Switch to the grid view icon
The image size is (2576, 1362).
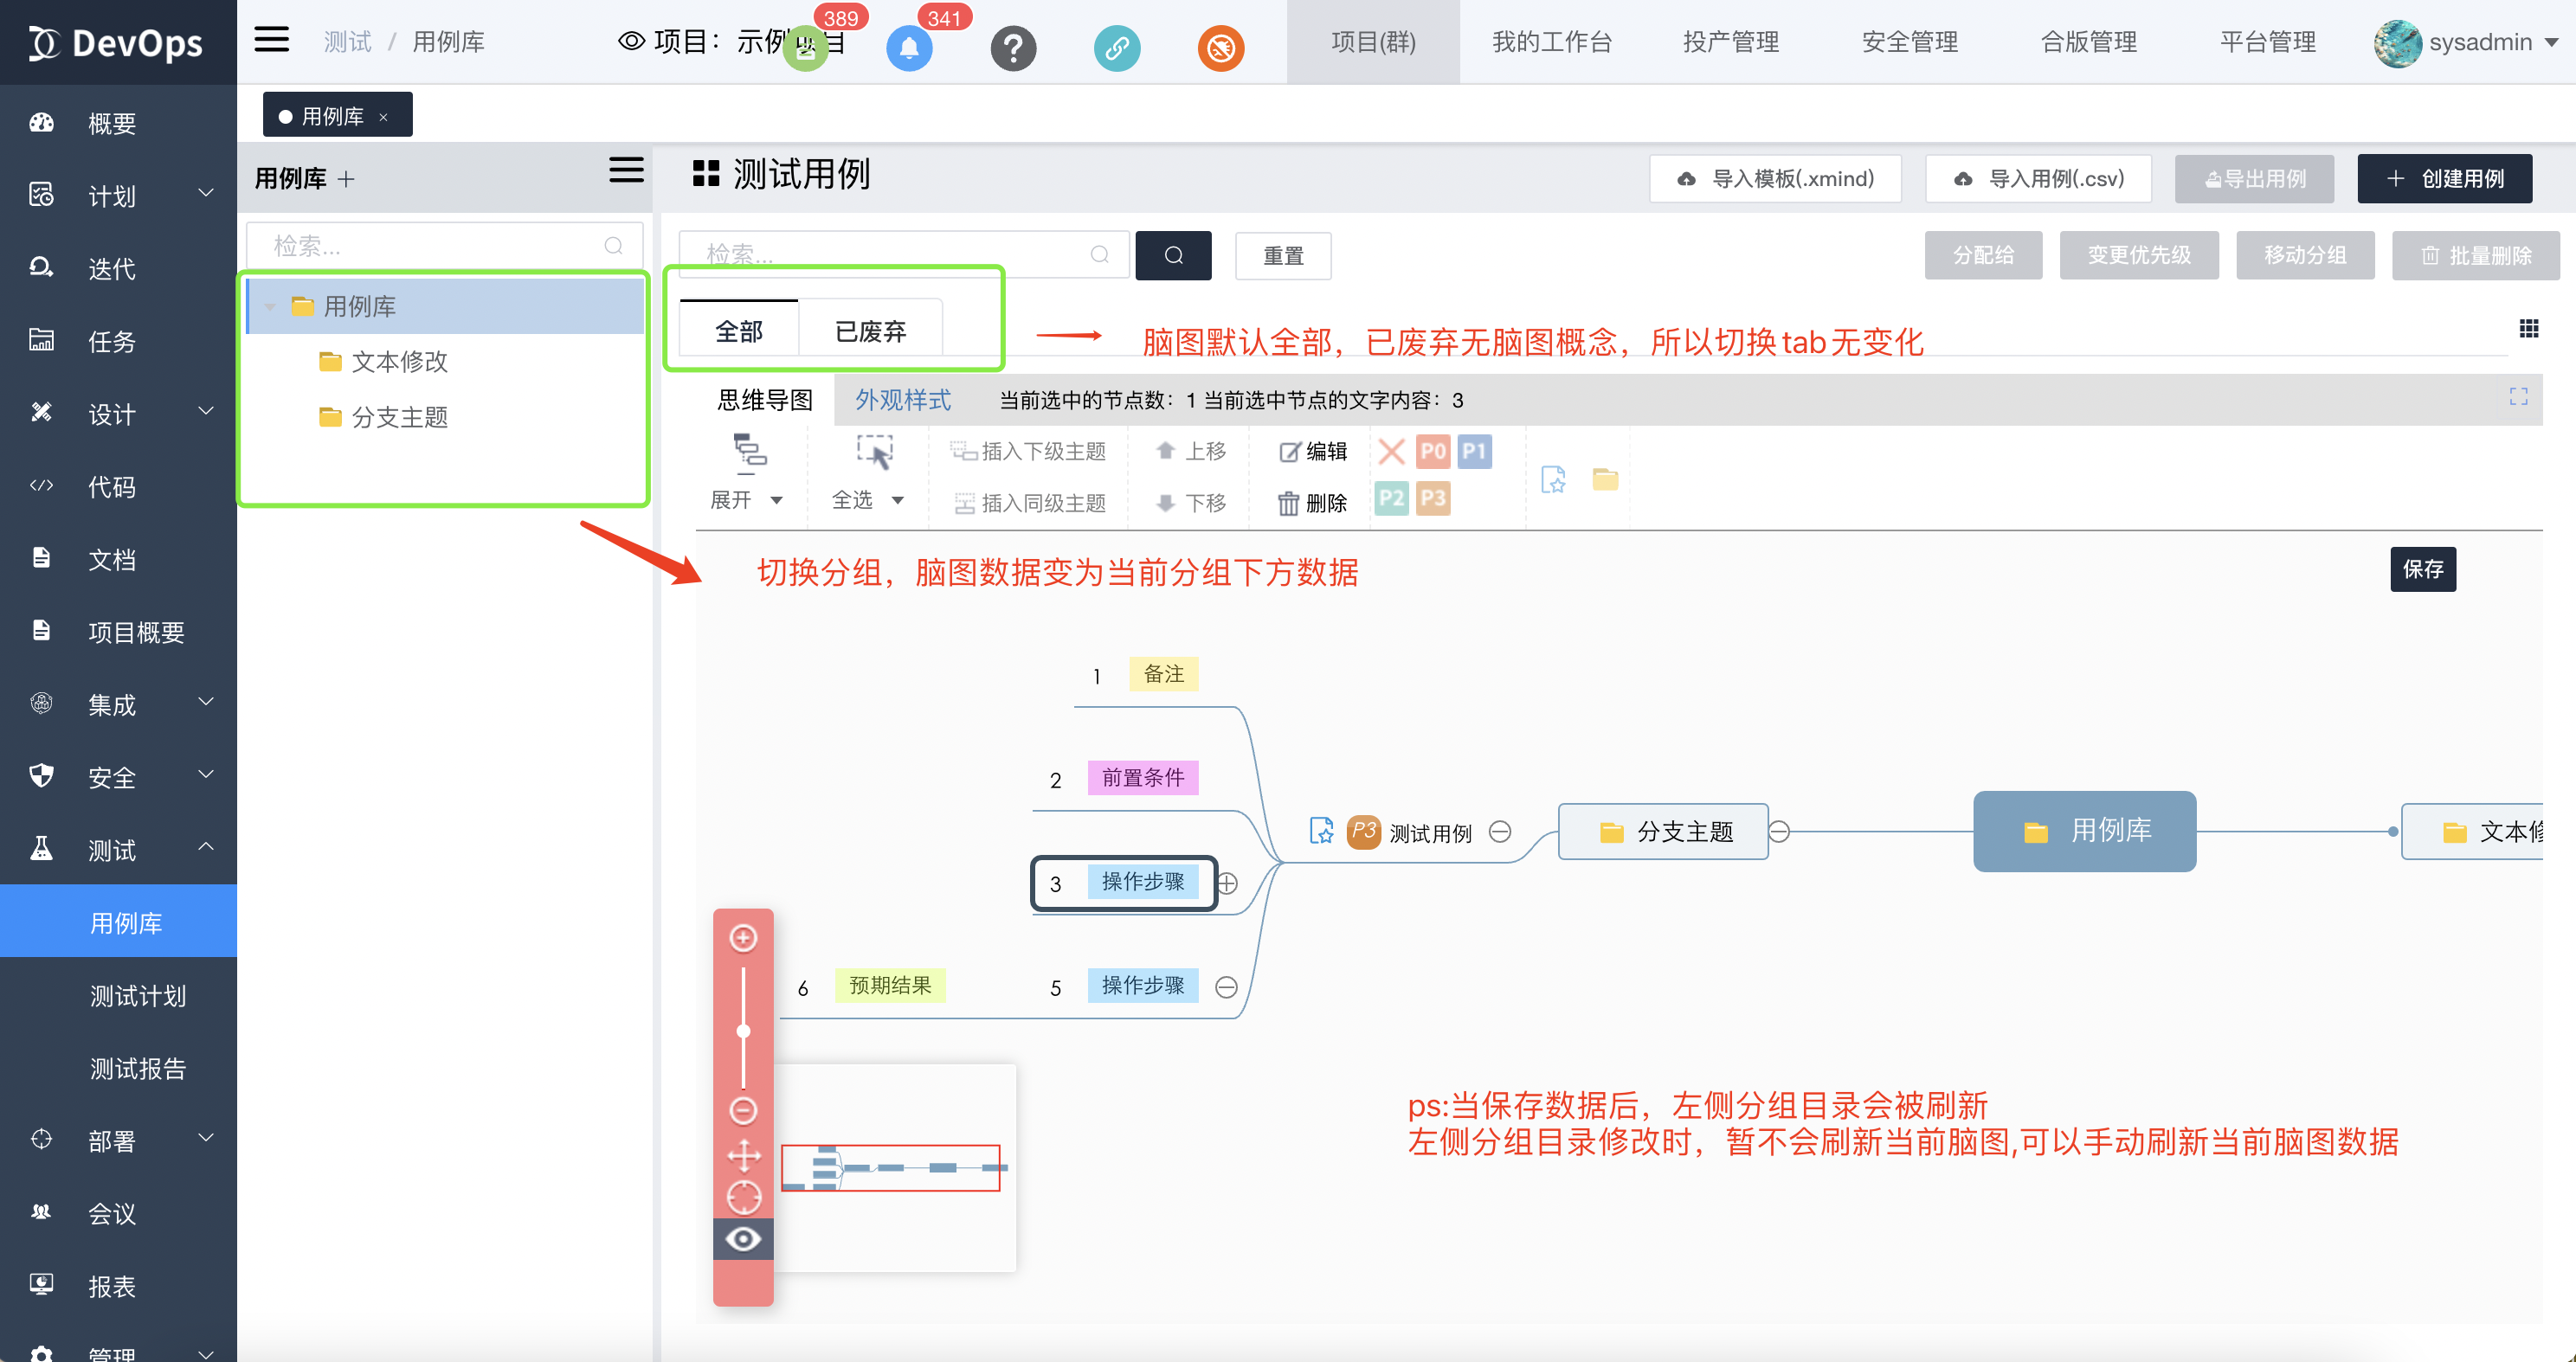tap(2528, 329)
